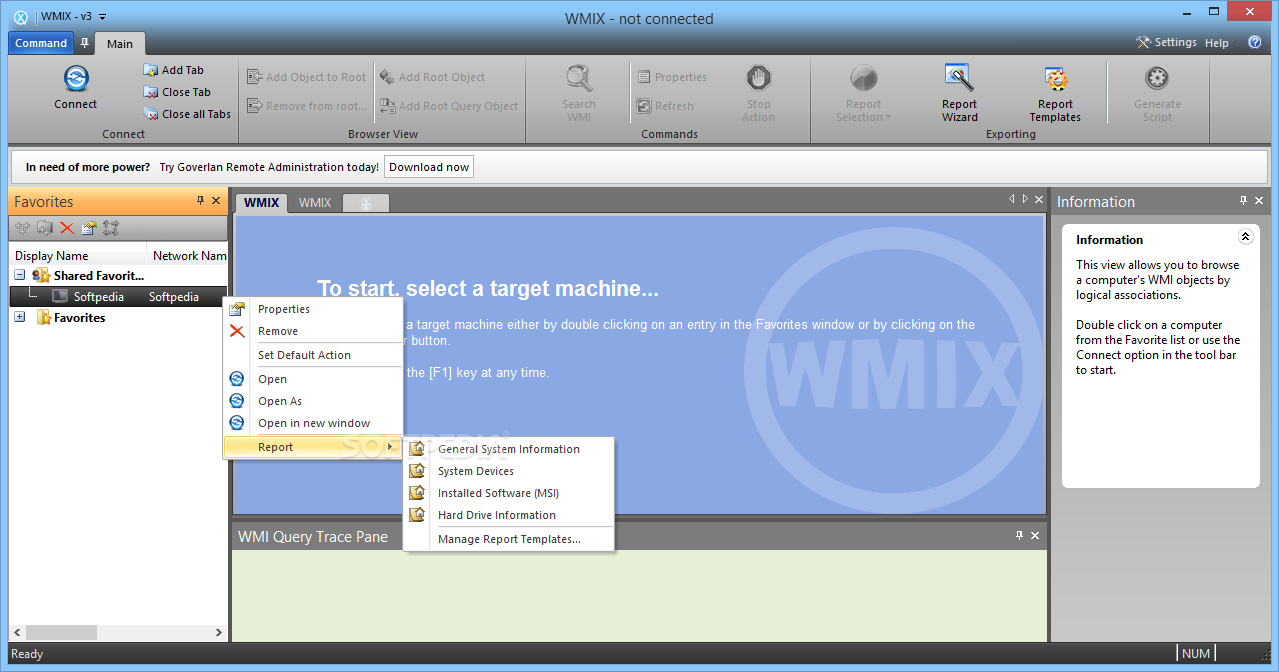Click the Close all Tabs icon
This screenshot has height=672, width=1279.
click(151, 114)
